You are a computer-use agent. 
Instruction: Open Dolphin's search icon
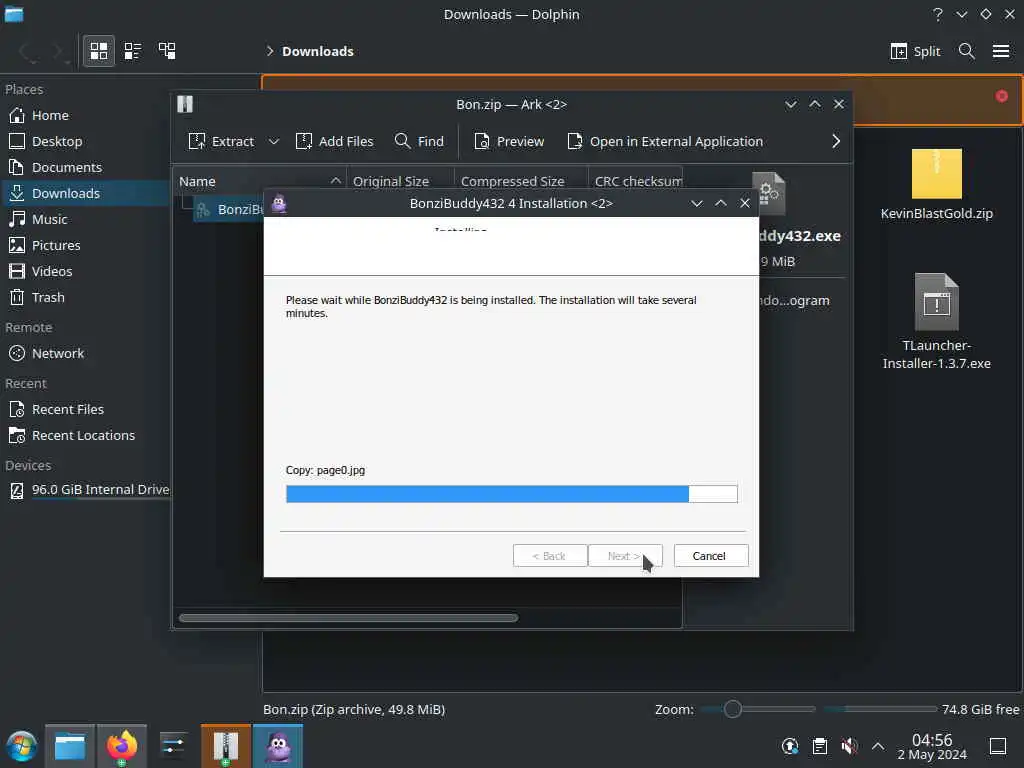click(967, 51)
